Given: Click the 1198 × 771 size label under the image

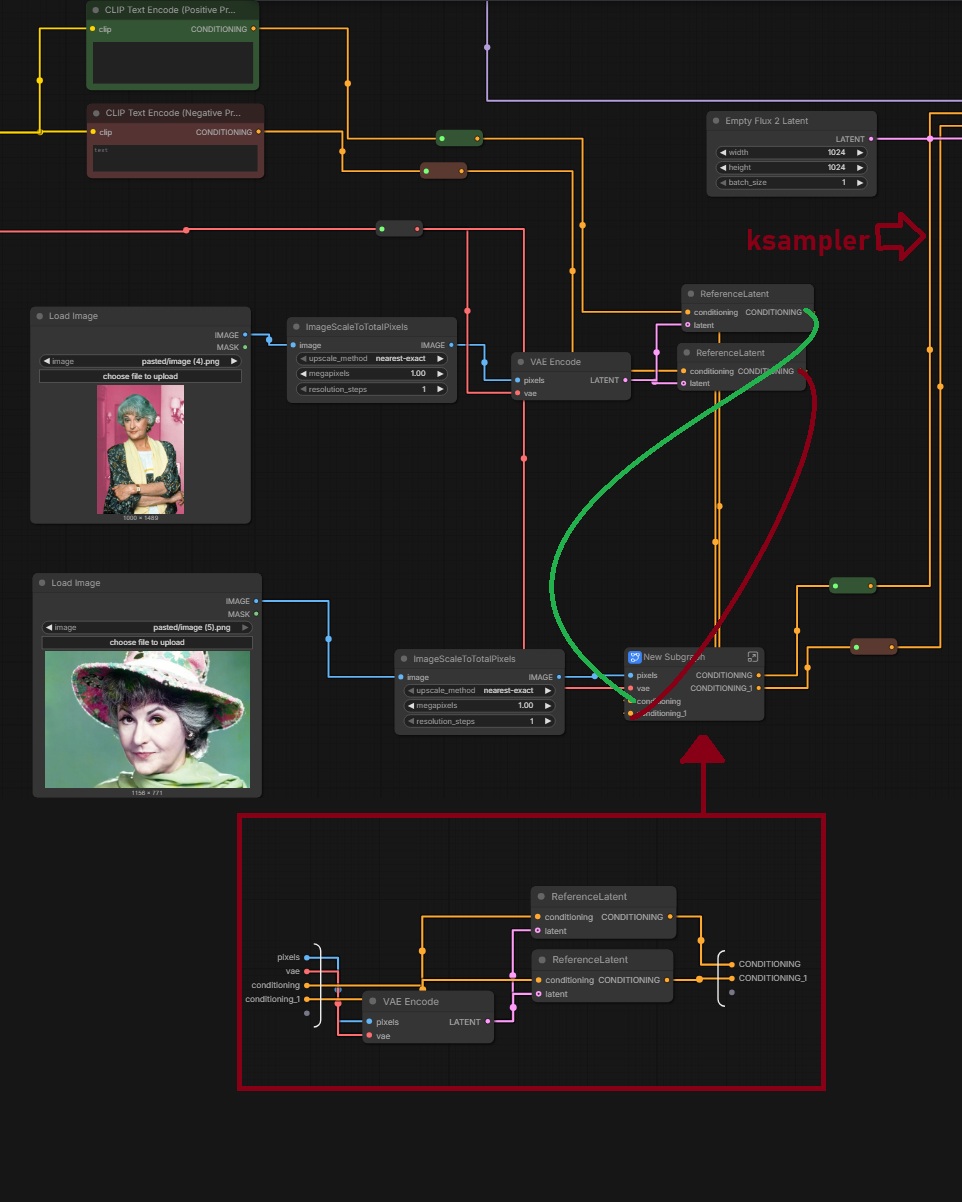Looking at the screenshot, I should click(147, 792).
